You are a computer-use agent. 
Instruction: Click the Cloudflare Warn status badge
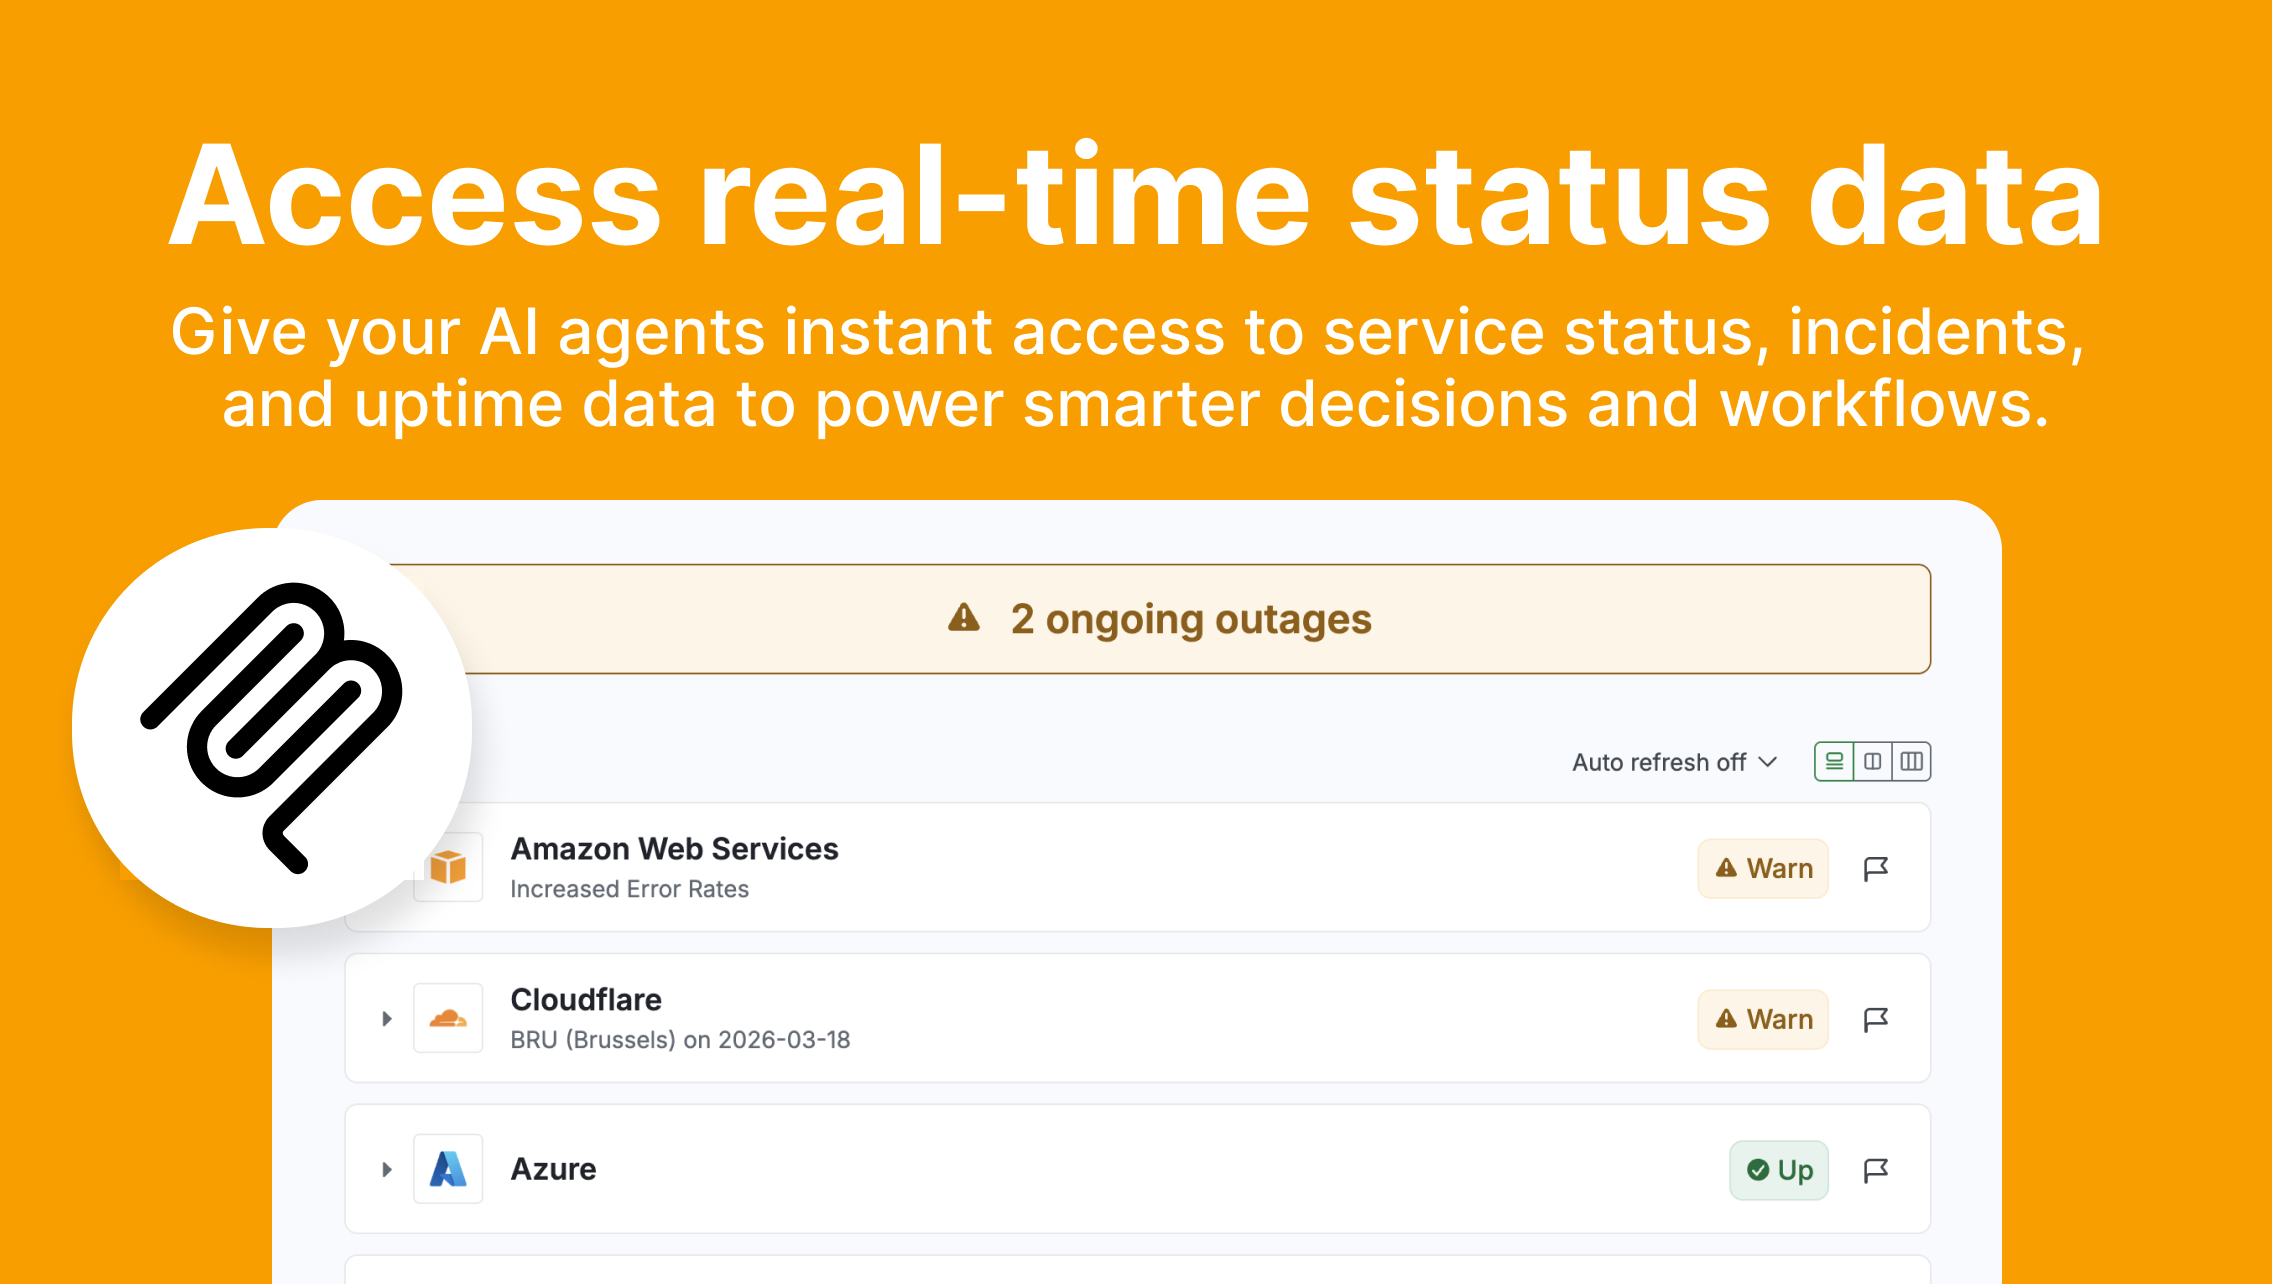click(x=1763, y=1019)
